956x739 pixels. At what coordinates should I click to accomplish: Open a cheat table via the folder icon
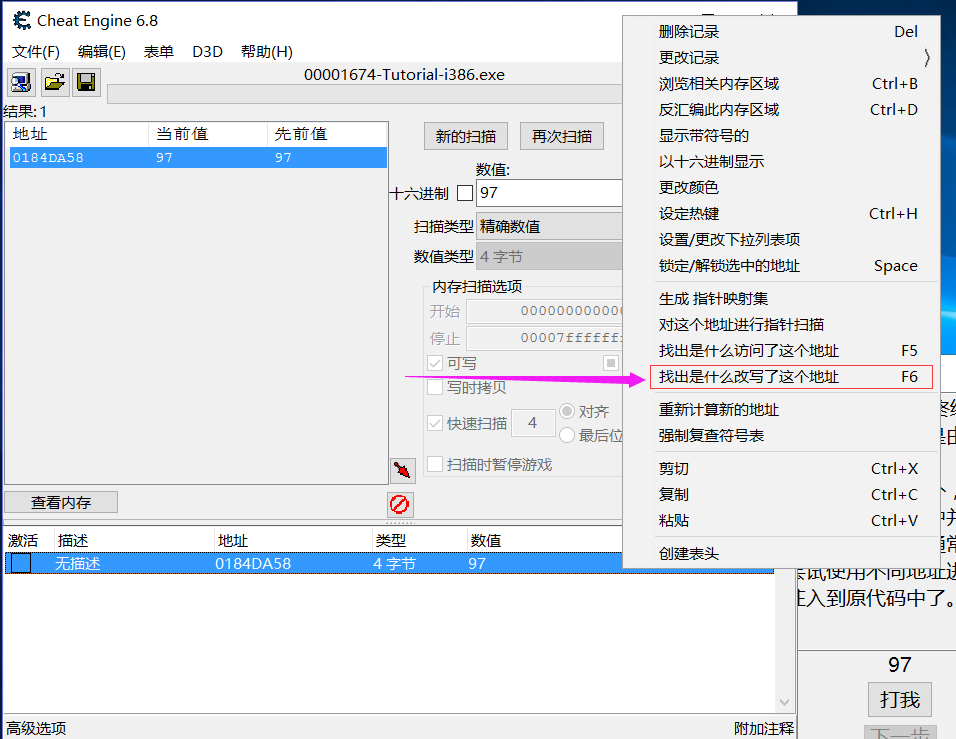point(54,82)
